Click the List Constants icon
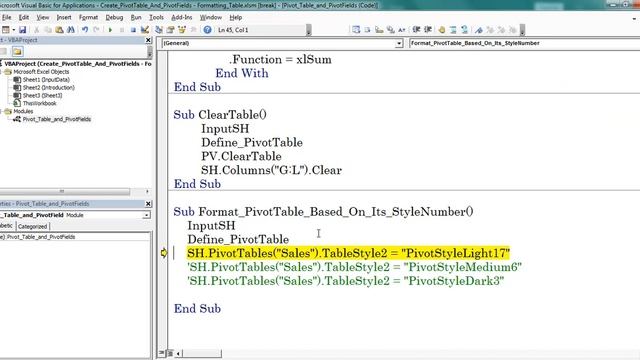 point(367,30)
